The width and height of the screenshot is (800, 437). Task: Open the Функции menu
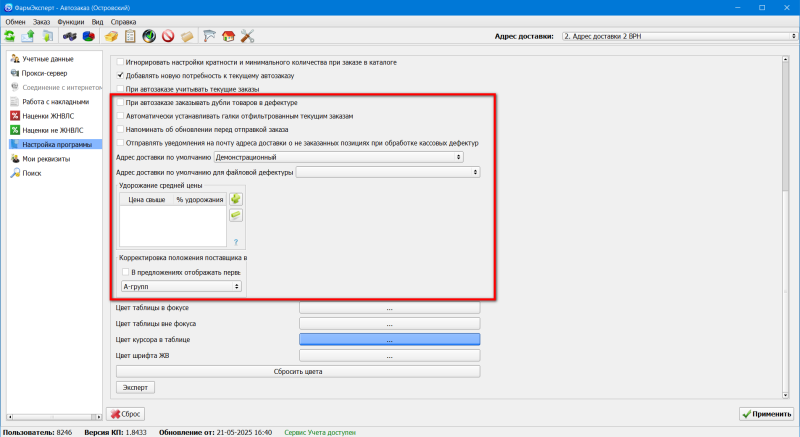pyautogui.click(x=70, y=22)
